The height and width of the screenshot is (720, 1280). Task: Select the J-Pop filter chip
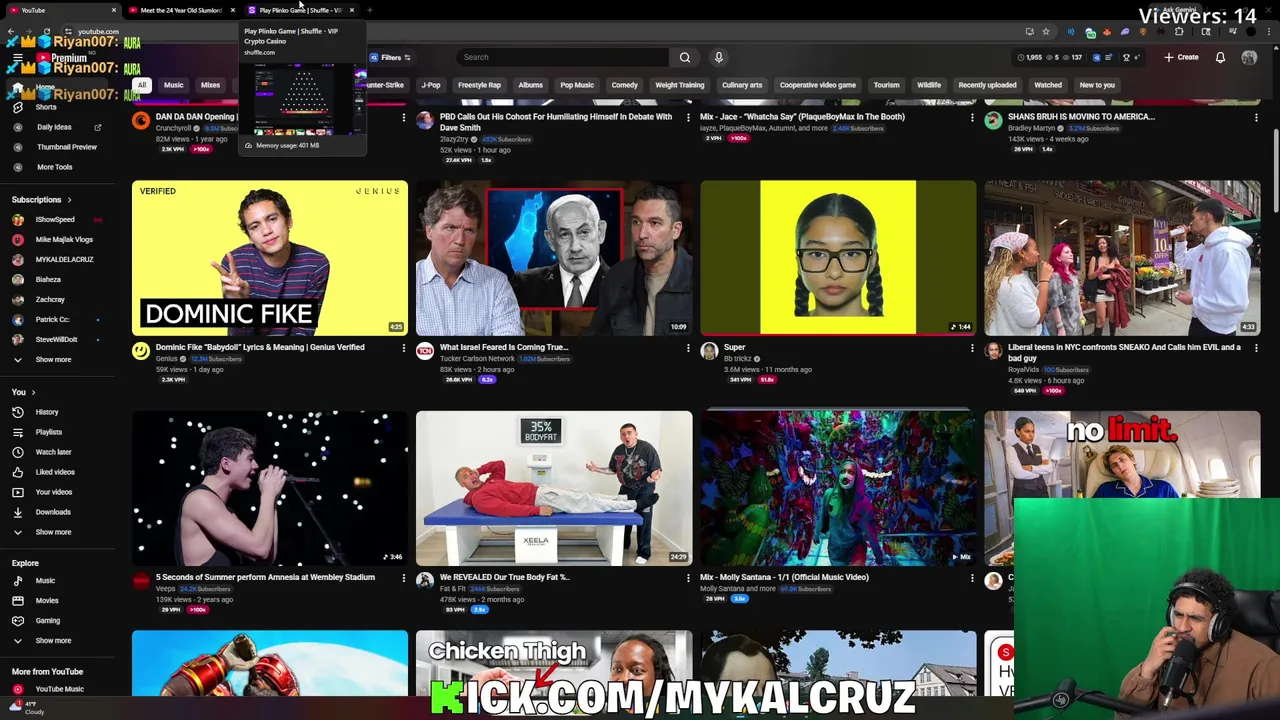click(431, 85)
